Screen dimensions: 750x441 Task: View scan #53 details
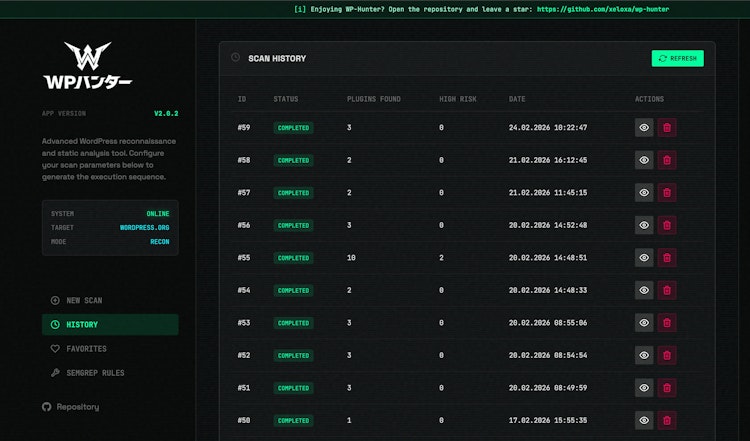(x=644, y=323)
